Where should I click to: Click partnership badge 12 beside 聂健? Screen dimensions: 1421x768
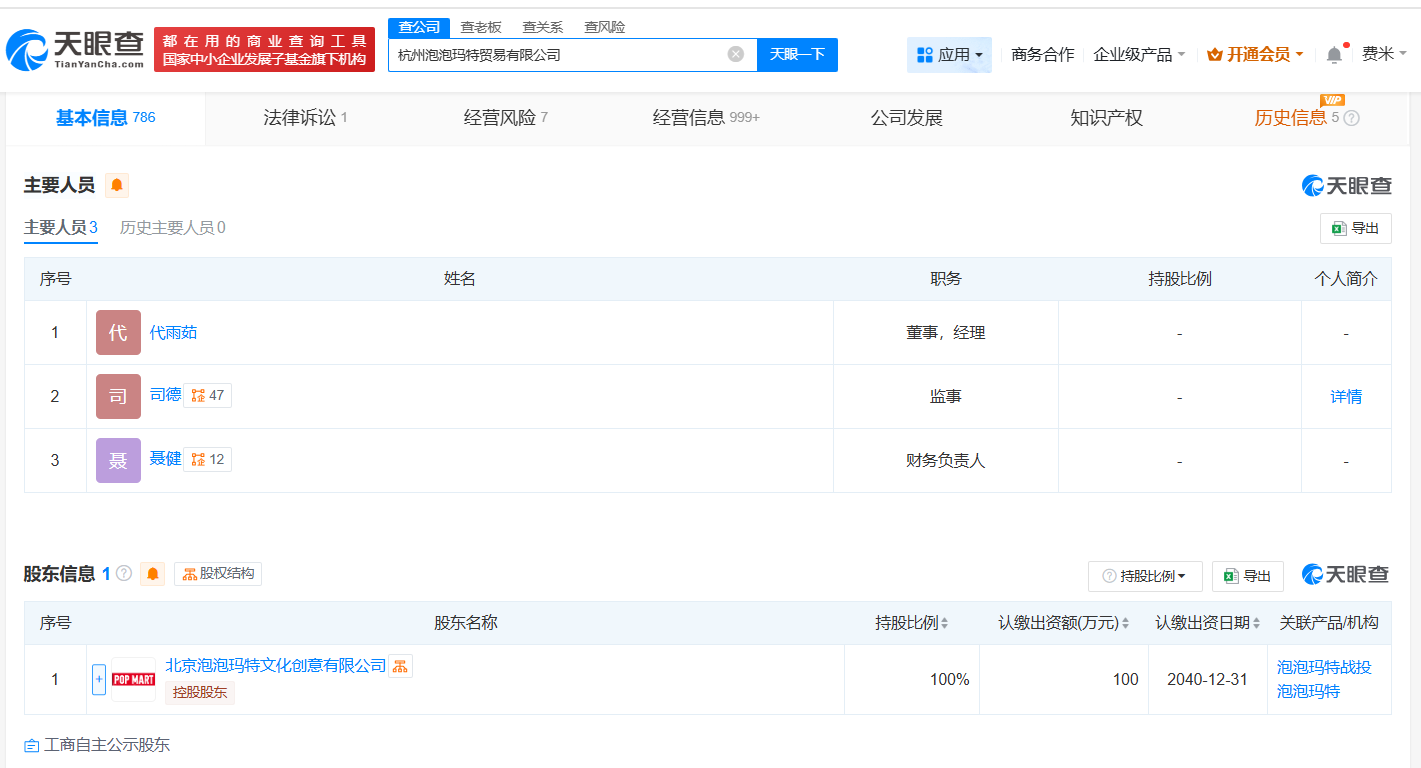pyautogui.click(x=207, y=459)
